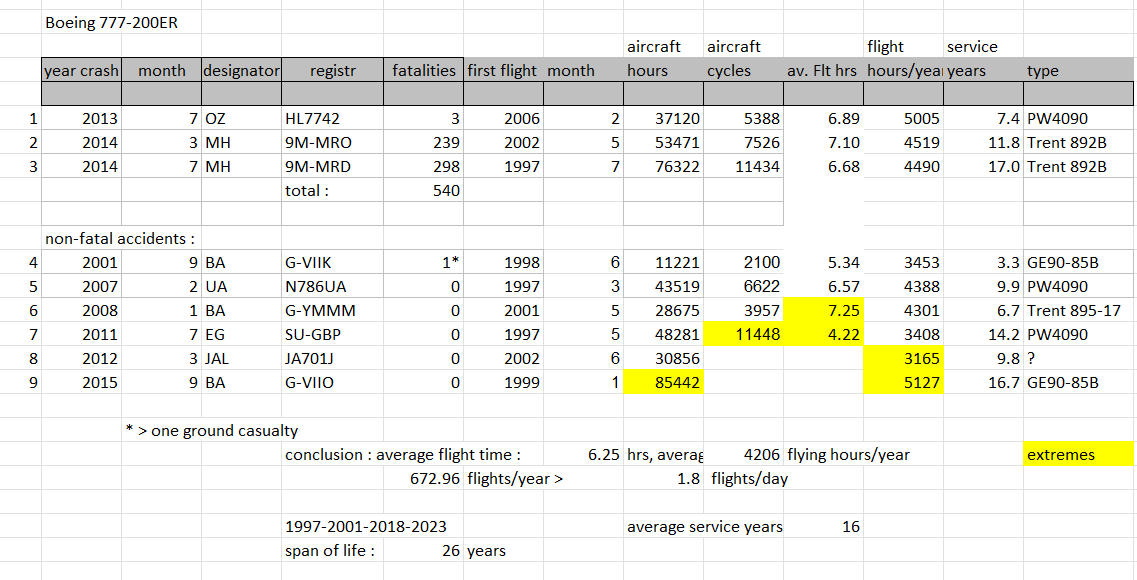The image size is (1137, 580).
Task: Select designator cell JAL
Action: tap(241, 357)
